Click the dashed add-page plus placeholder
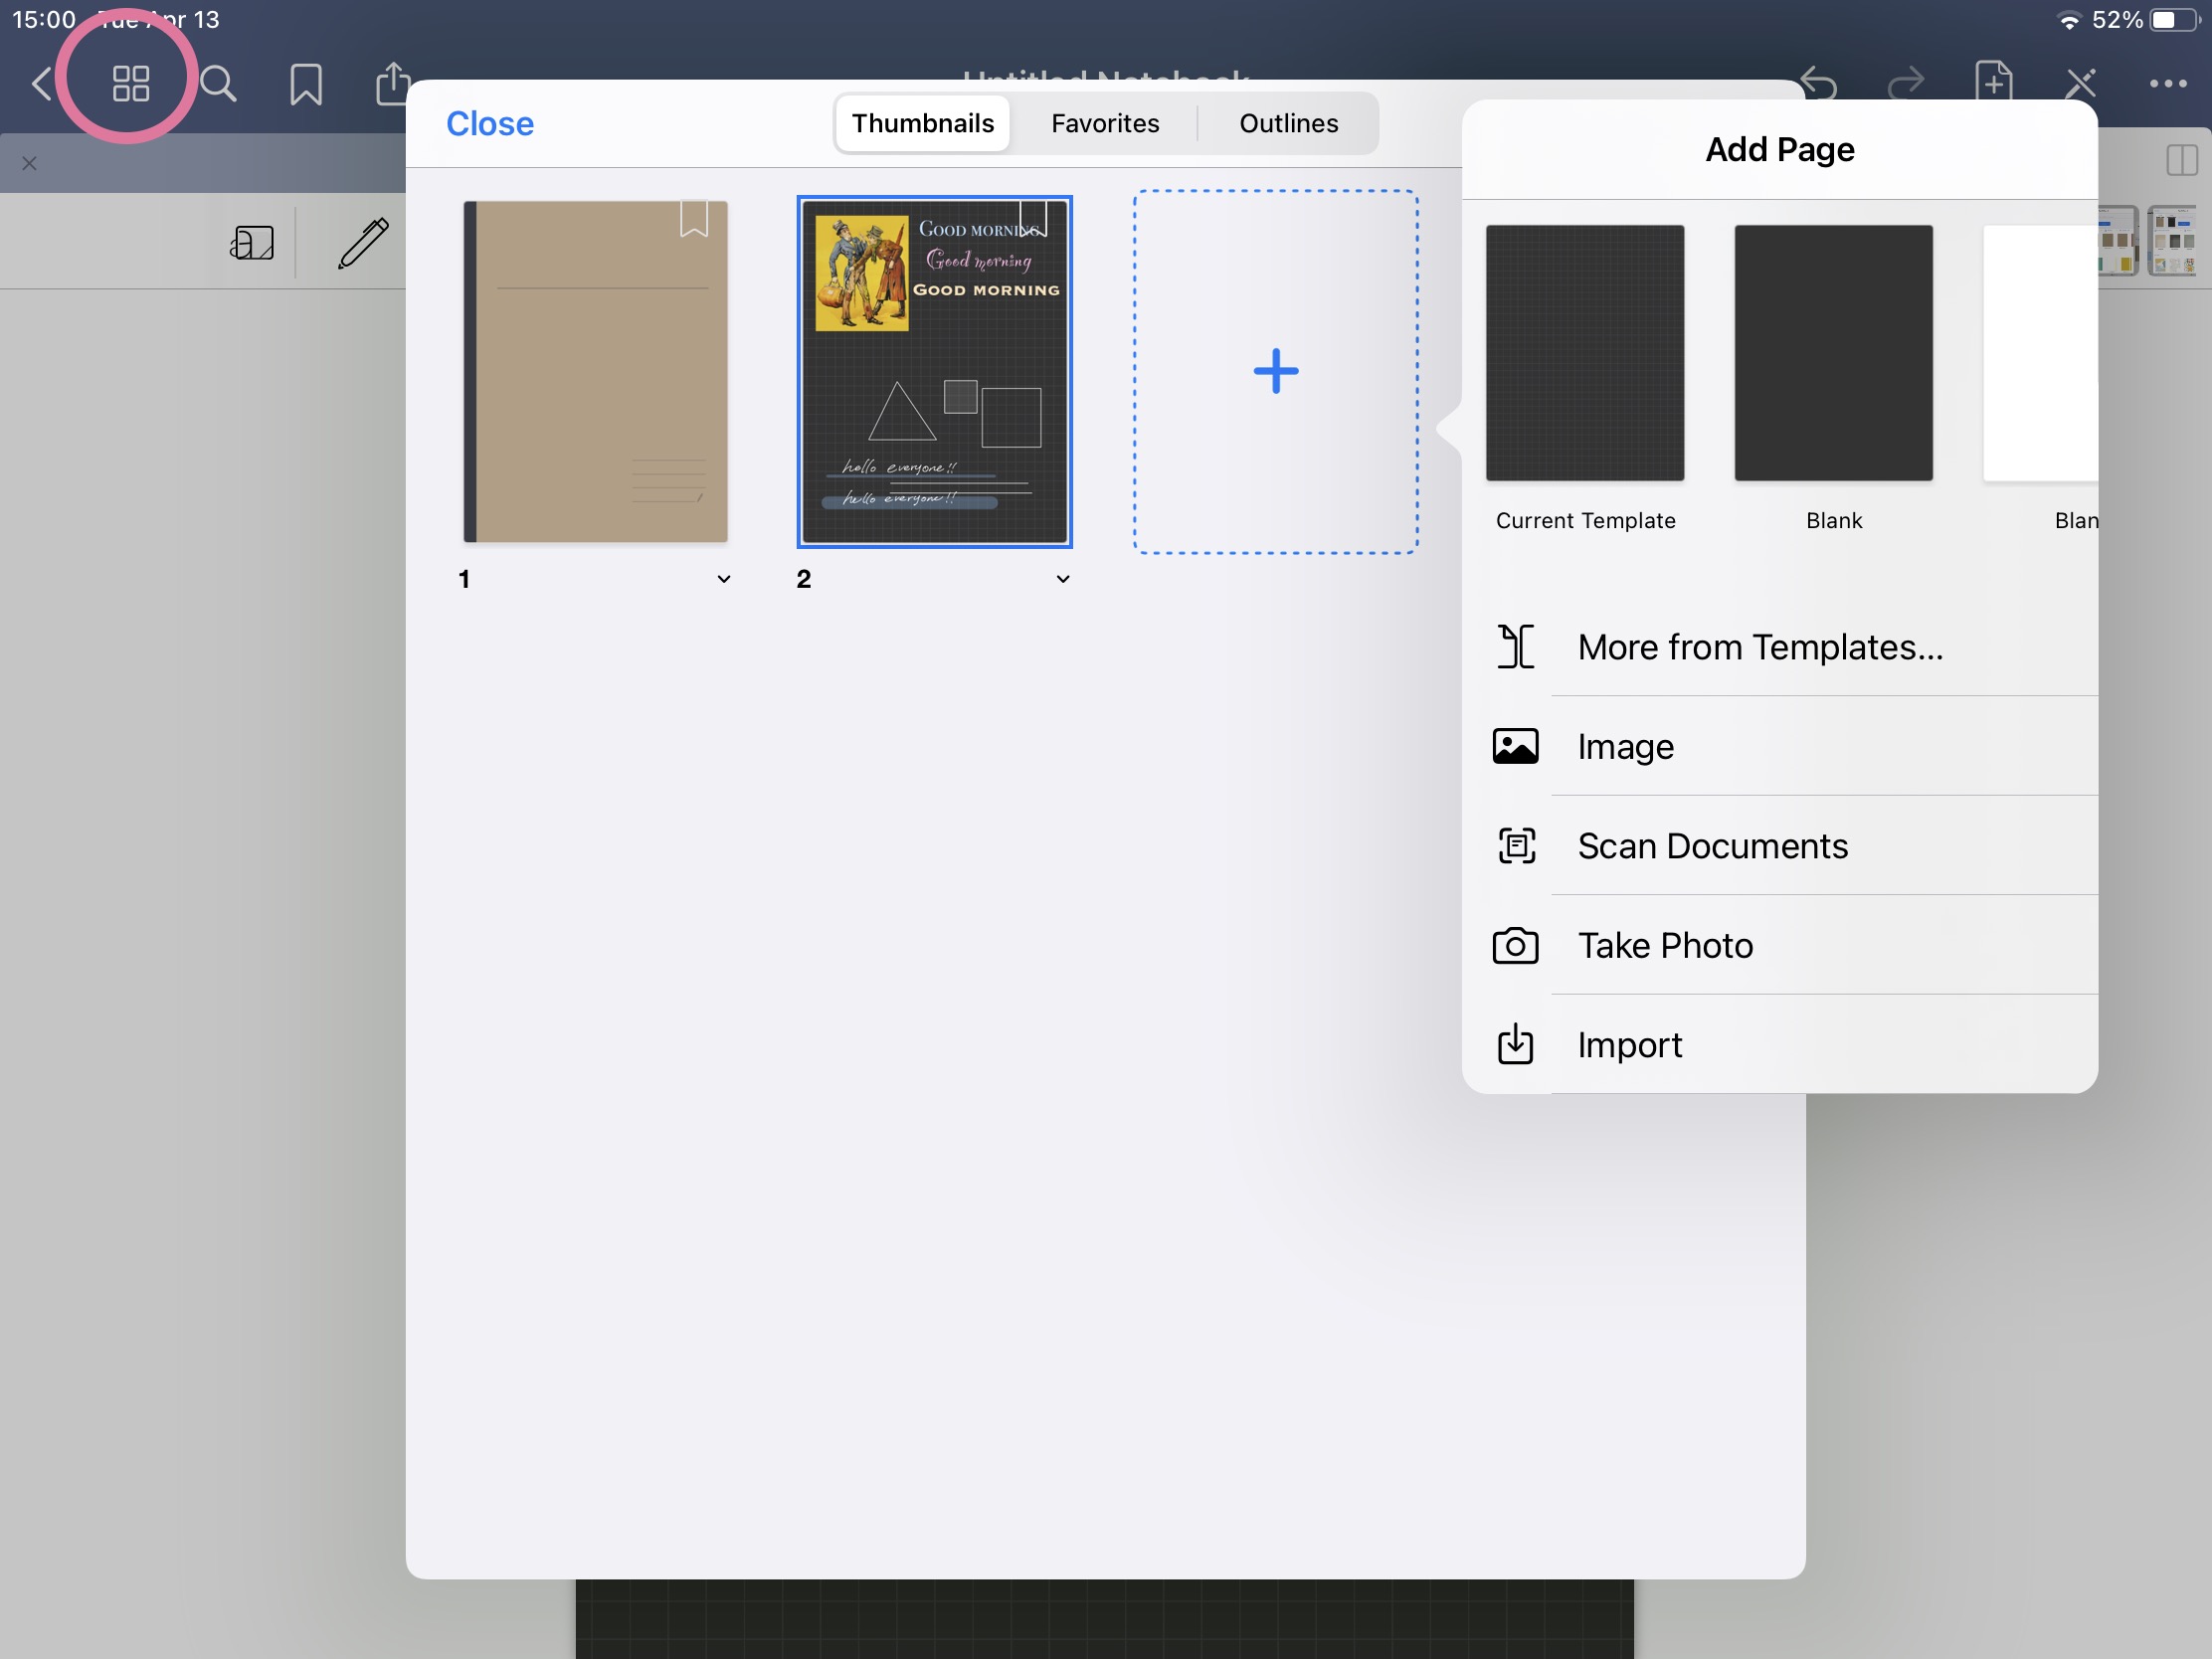The height and width of the screenshot is (1659, 2212). click(x=1275, y=372)
